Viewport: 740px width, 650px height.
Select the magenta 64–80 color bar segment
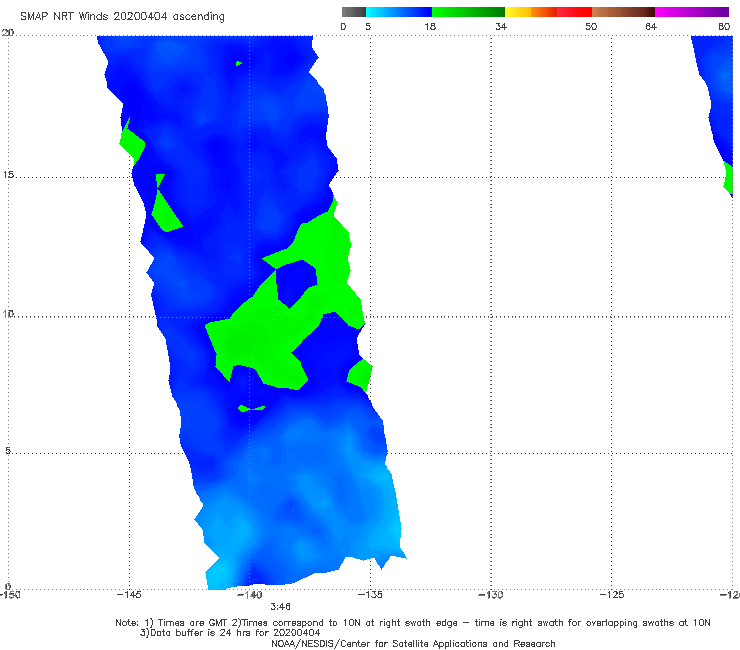692,12
